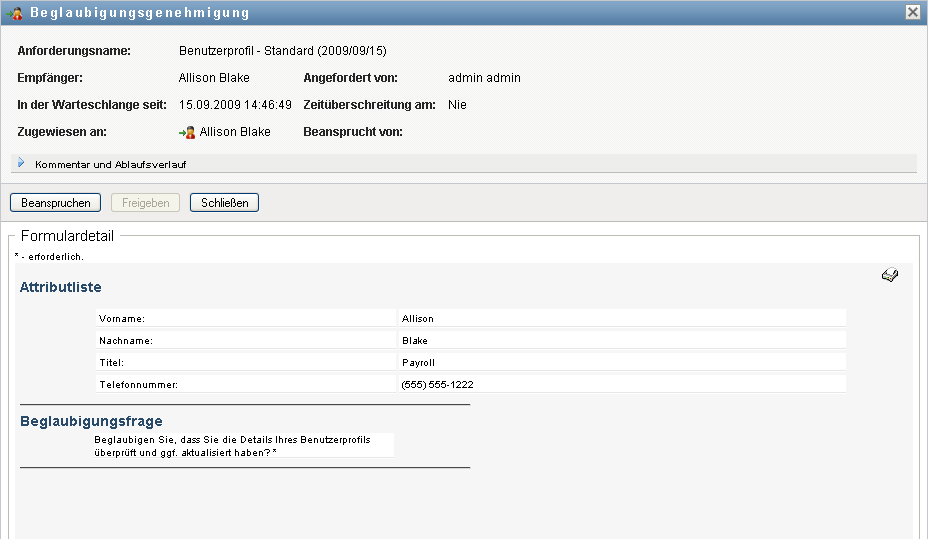Image resolution: width=928 pixels, height=539 pixels.
Task: Click the Attributliste section heading
Action: (61, 288)
